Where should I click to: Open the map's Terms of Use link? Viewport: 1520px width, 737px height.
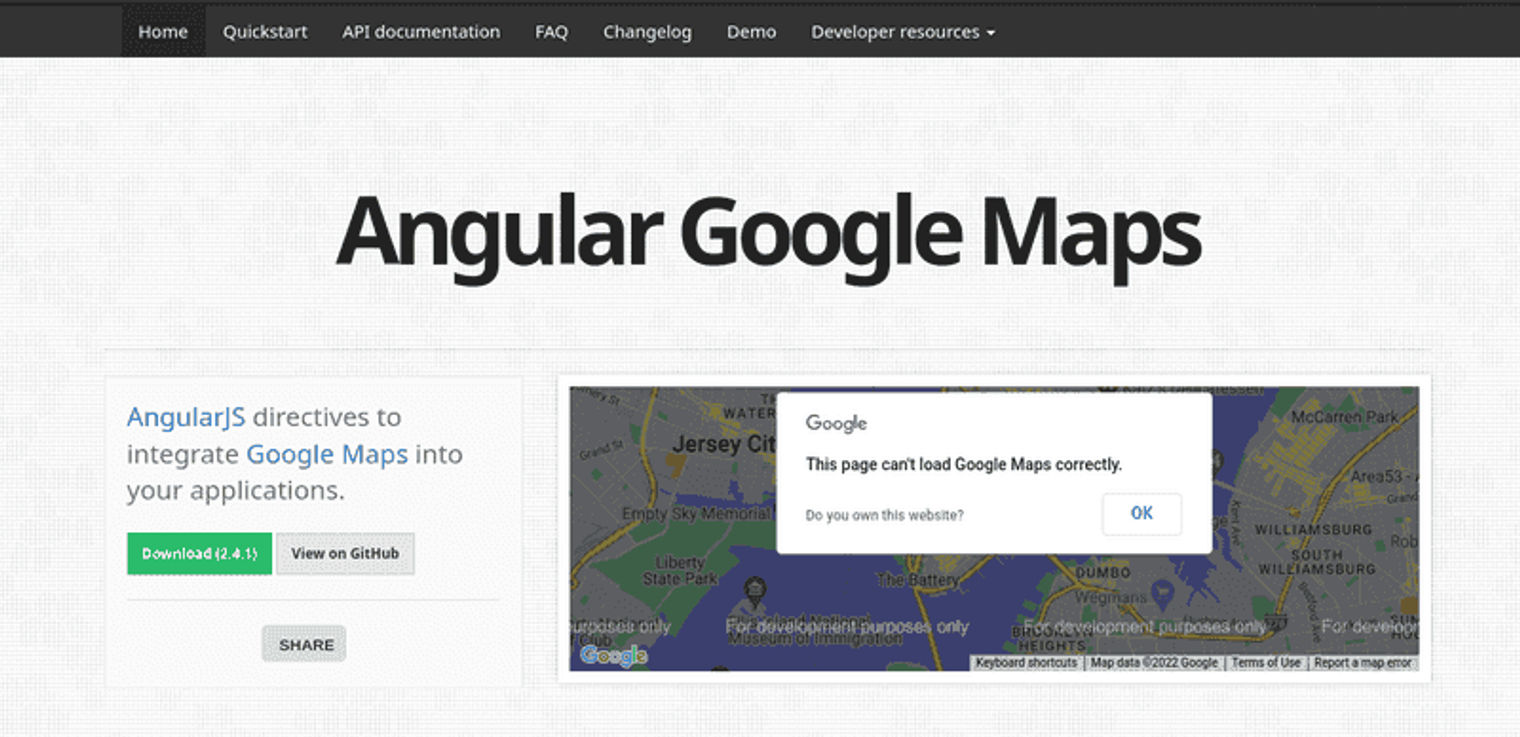[1265, 662]
